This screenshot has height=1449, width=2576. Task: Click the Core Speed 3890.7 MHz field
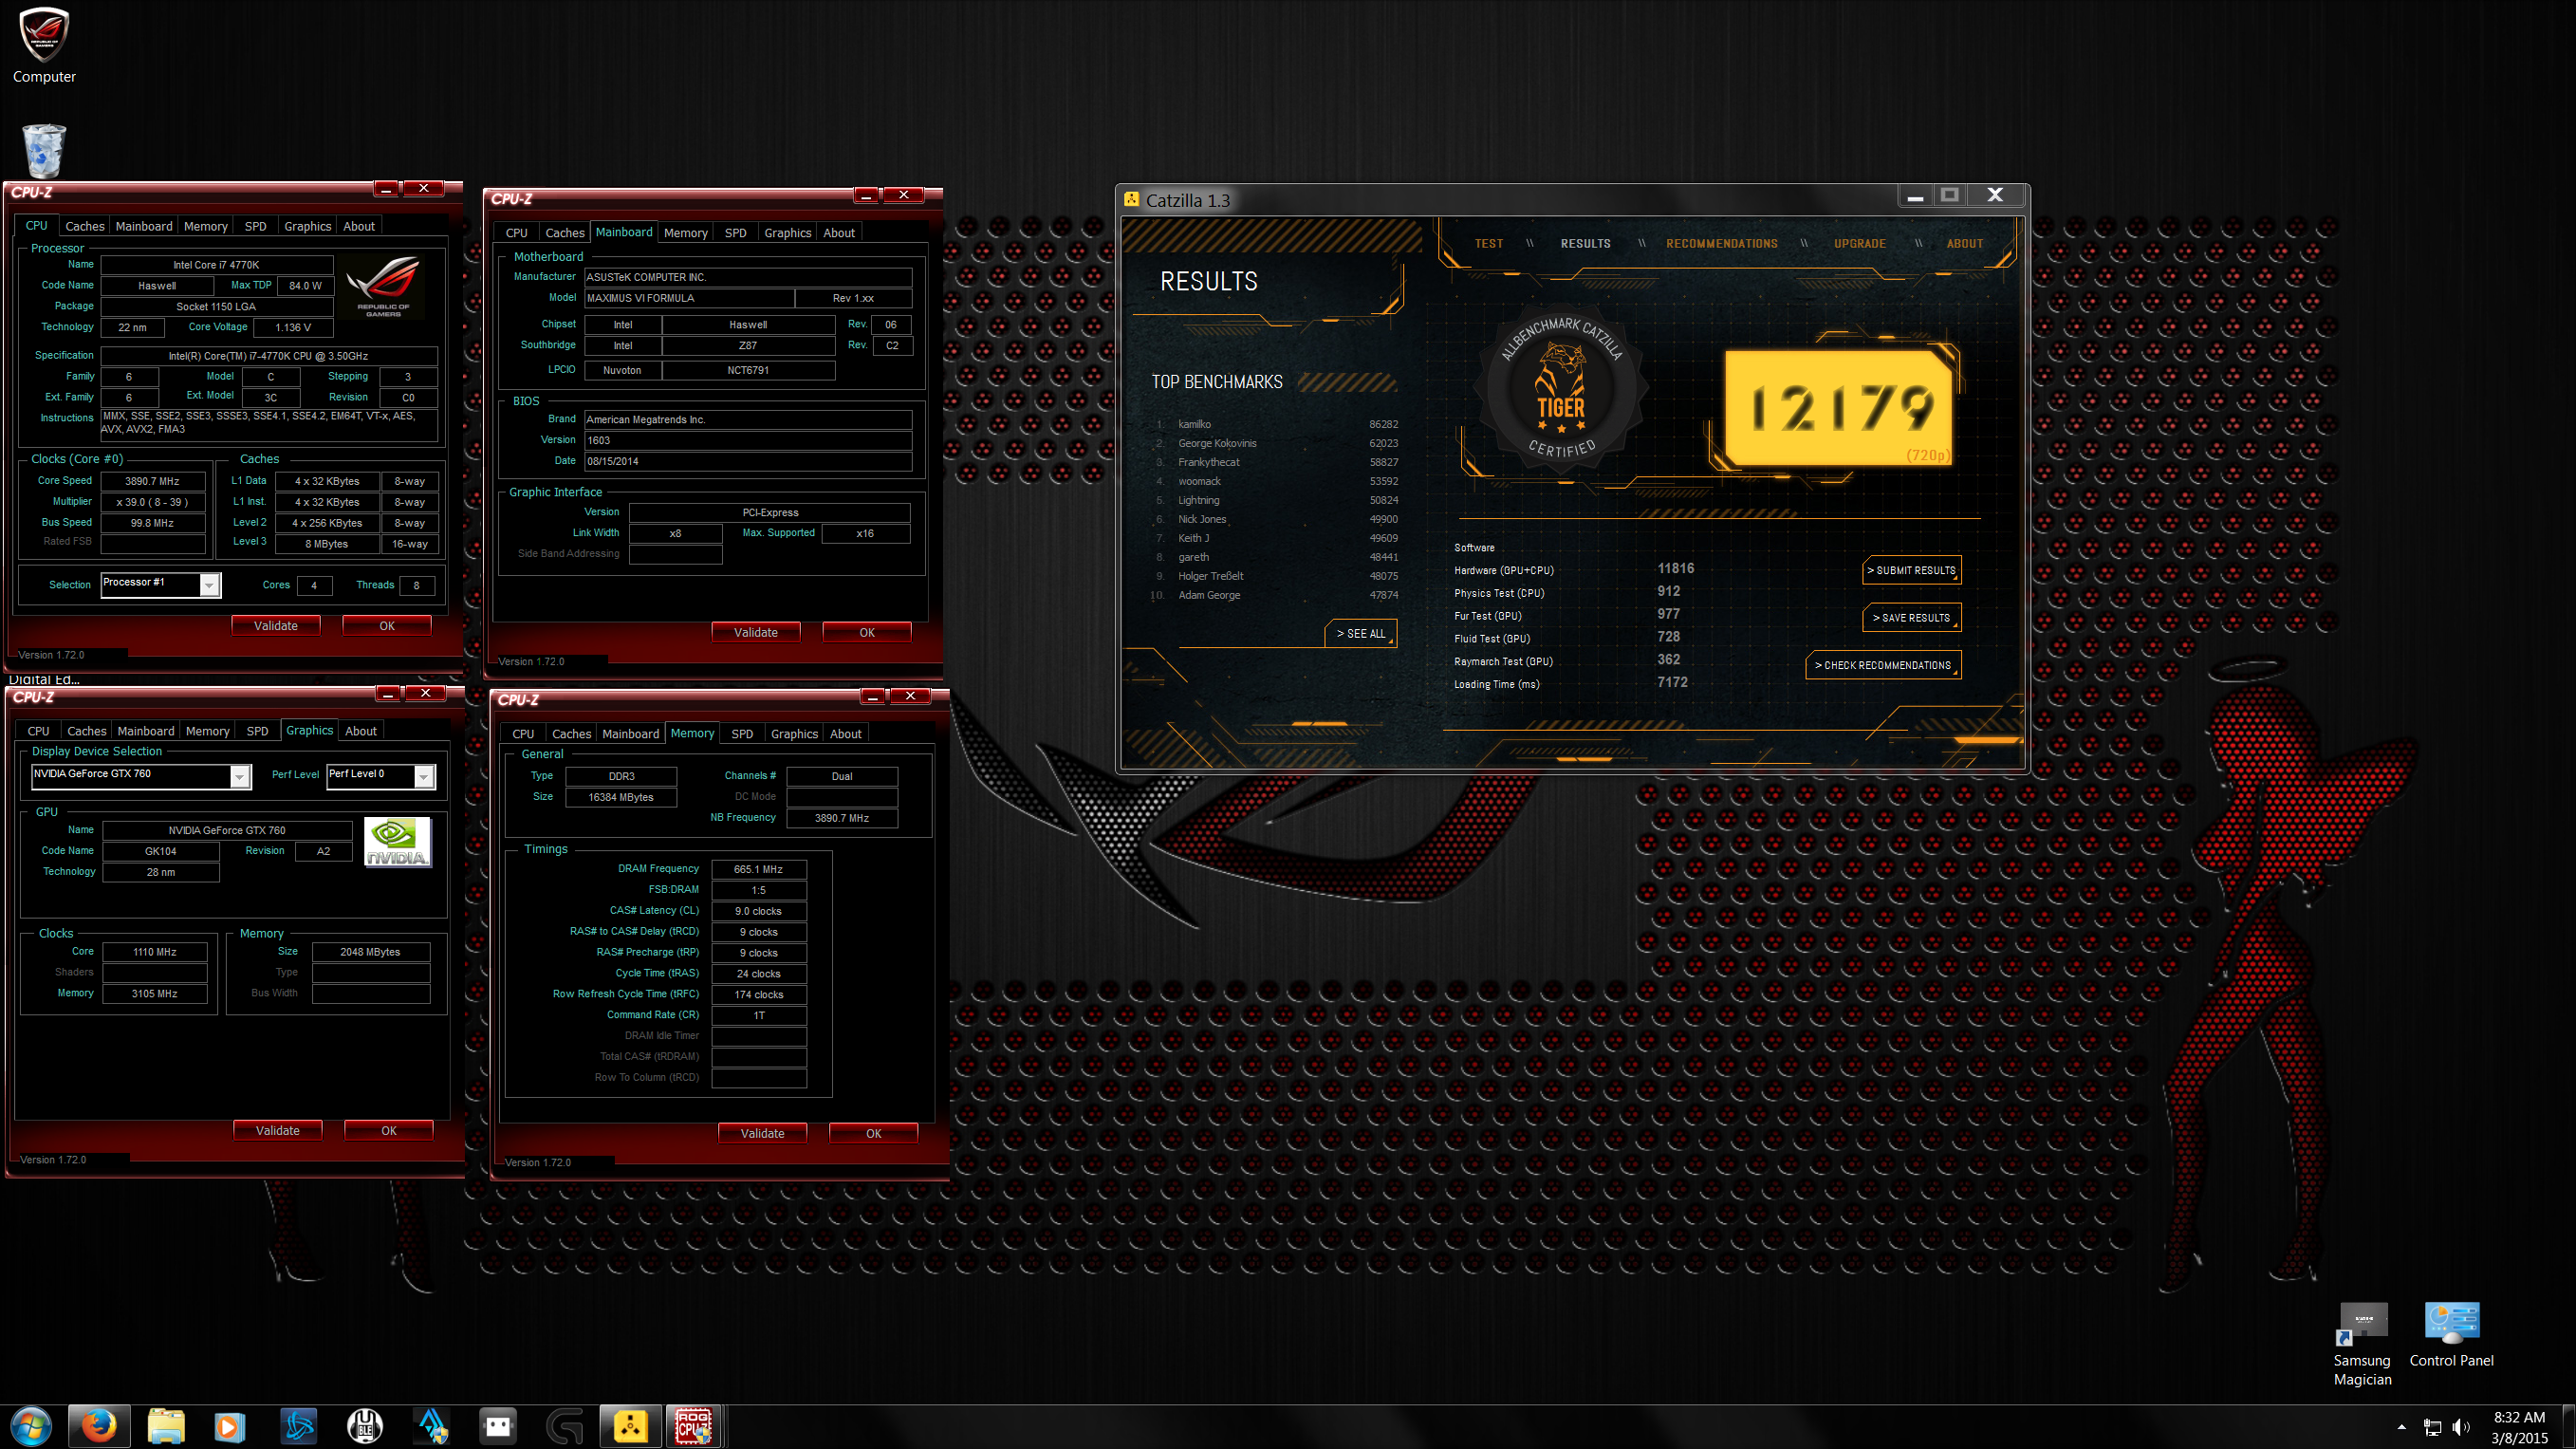coord(152,481)
